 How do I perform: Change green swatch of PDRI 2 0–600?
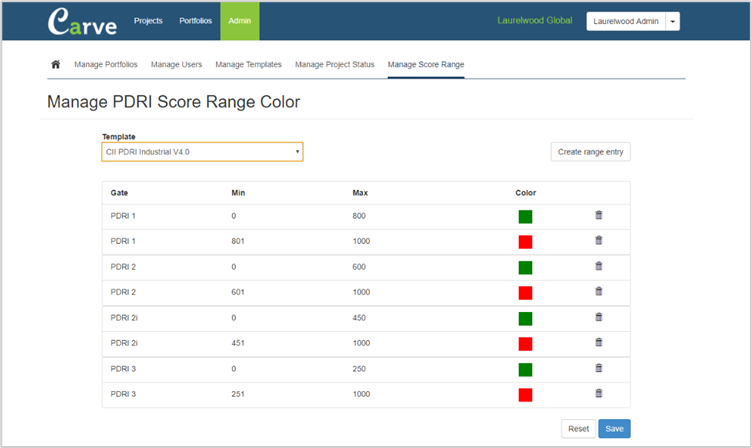pos(525,268)
